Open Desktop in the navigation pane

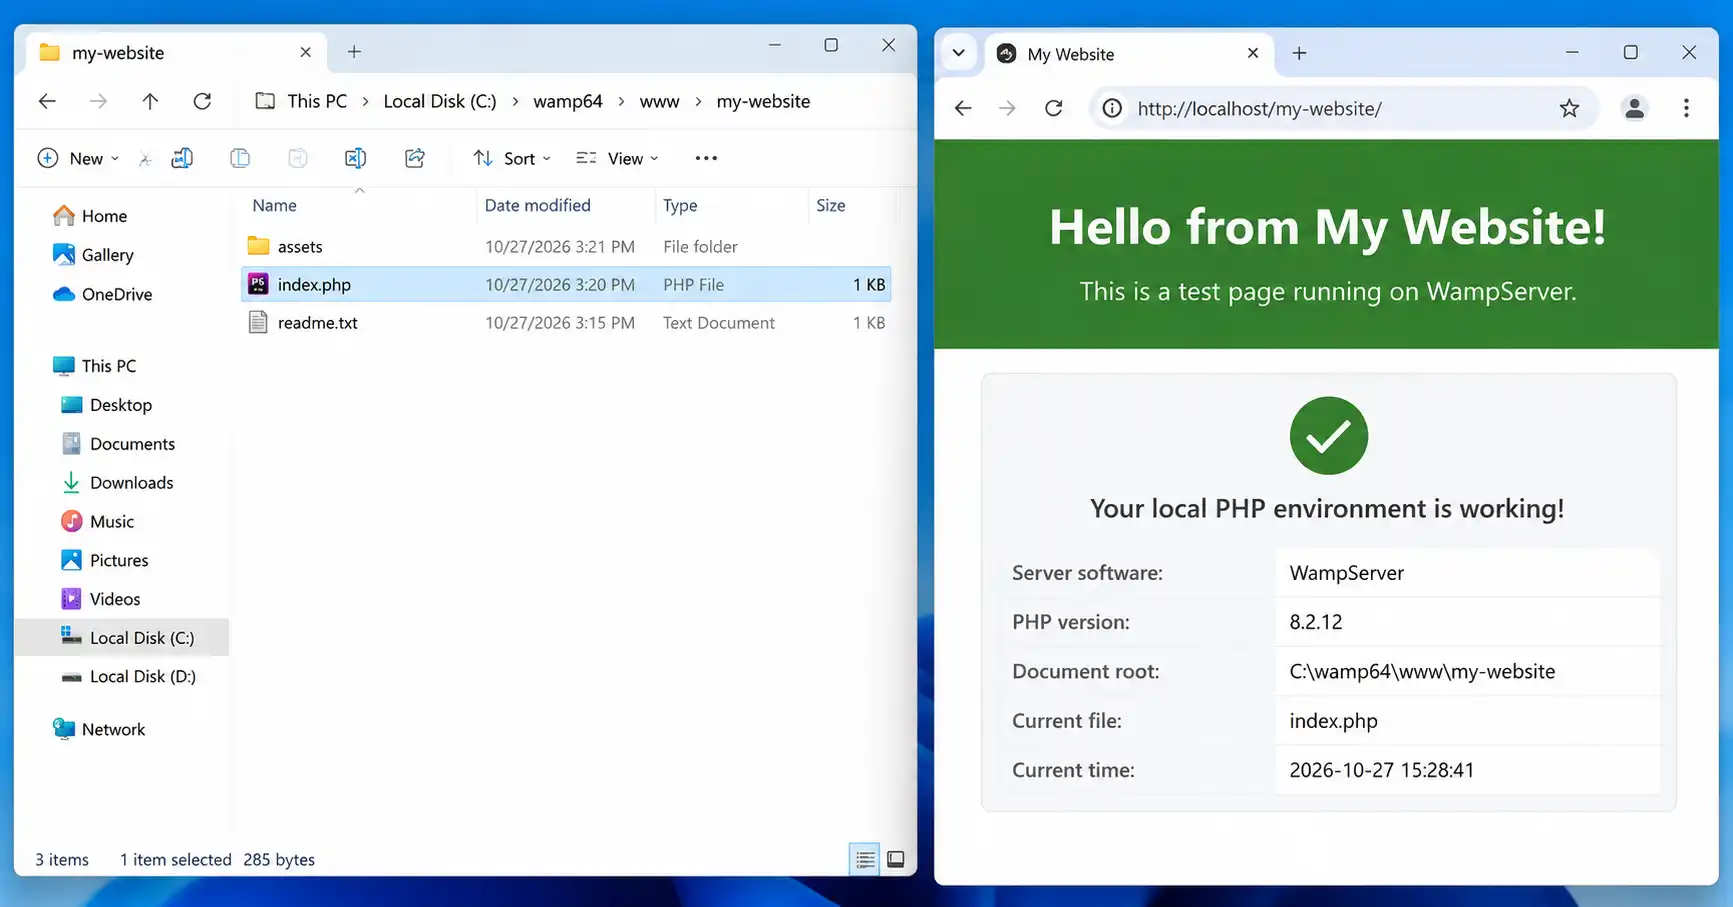click(106, 405)
